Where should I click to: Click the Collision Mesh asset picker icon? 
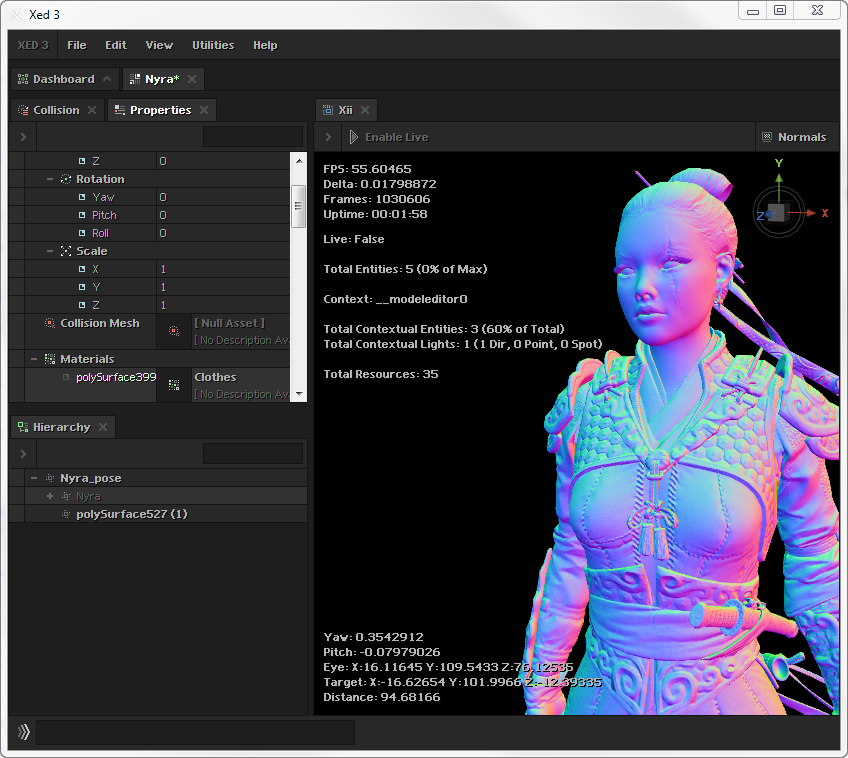(174, 331)
